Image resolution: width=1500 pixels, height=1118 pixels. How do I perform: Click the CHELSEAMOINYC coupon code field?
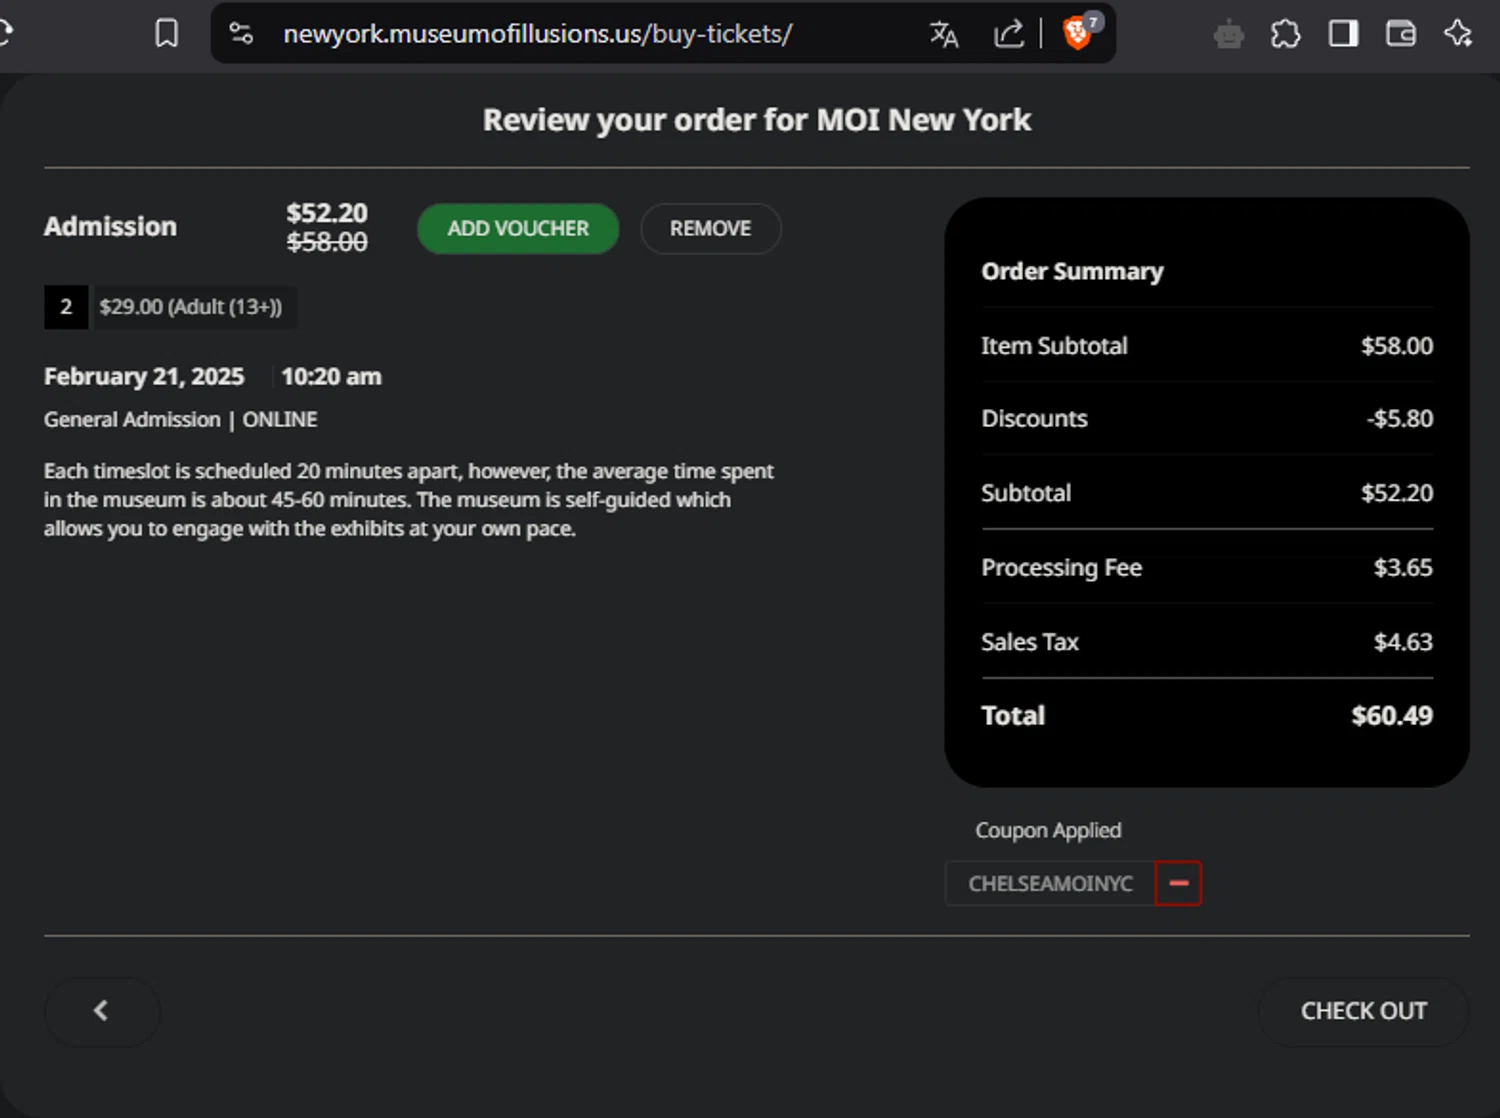coord(1050,883)
